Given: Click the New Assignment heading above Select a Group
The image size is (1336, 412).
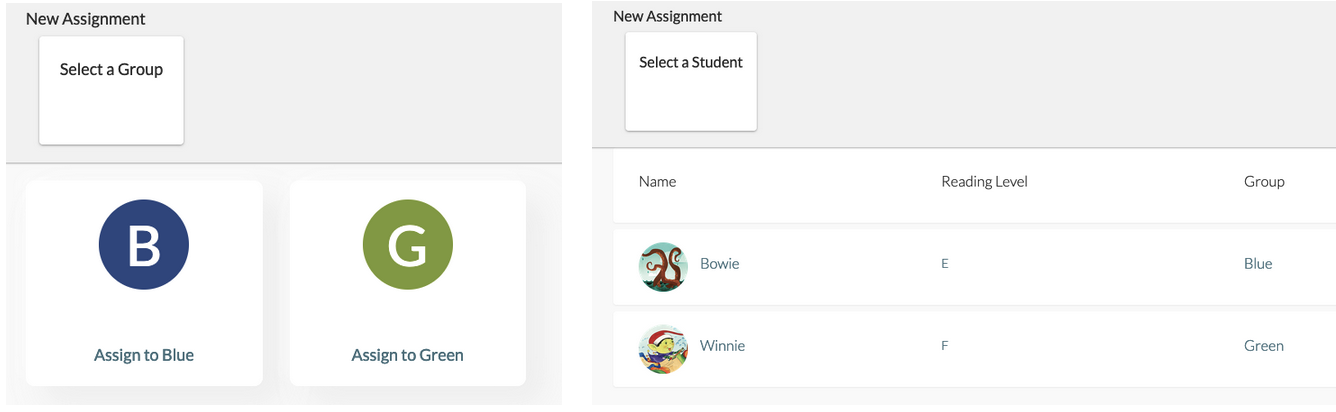Looking at the screenshot, I should tap(85, 19).
